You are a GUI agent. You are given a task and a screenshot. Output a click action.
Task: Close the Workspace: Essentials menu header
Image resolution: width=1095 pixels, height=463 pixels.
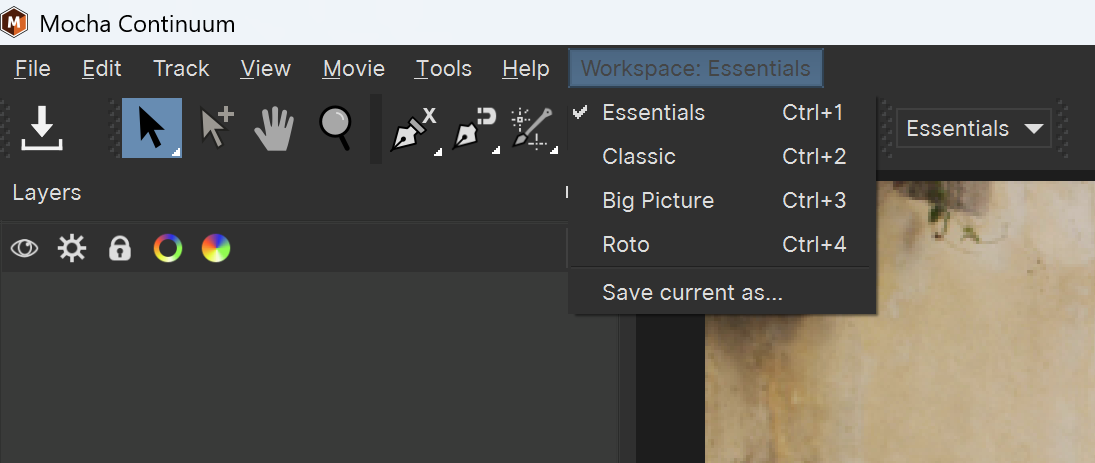pyautogui.click(x=696, y=68)
